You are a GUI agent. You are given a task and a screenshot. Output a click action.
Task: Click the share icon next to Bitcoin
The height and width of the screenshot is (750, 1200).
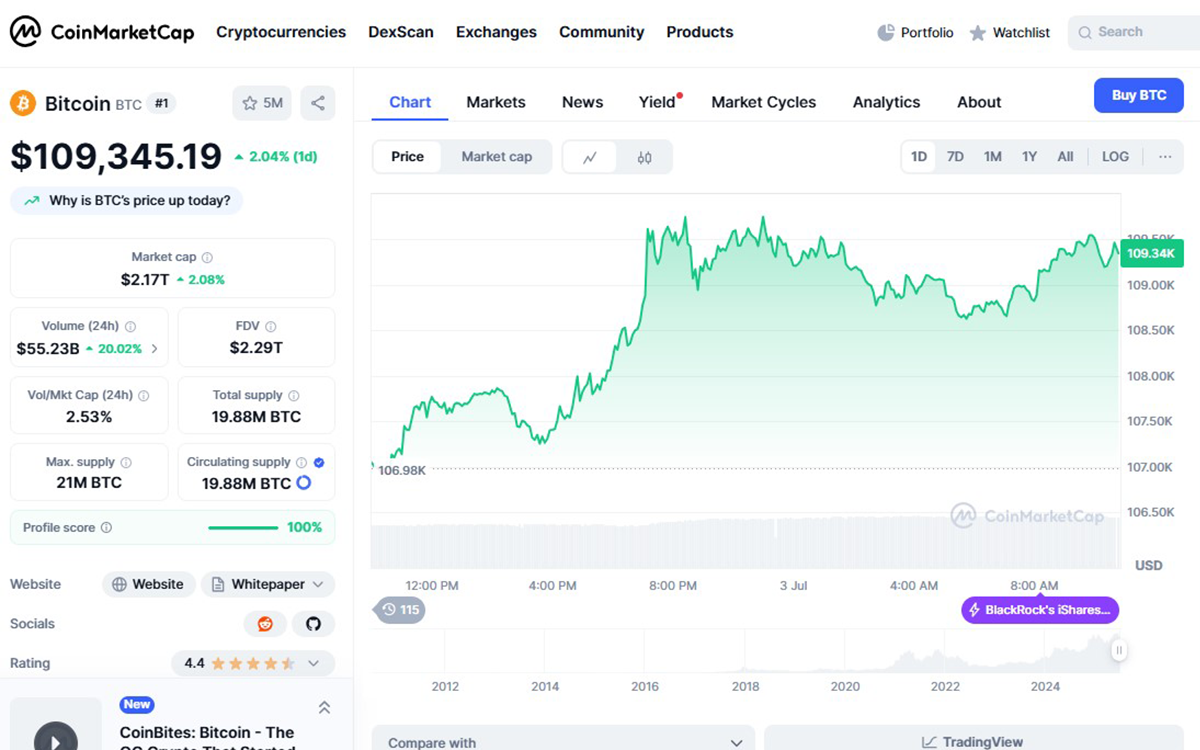[x=318, y=103]
